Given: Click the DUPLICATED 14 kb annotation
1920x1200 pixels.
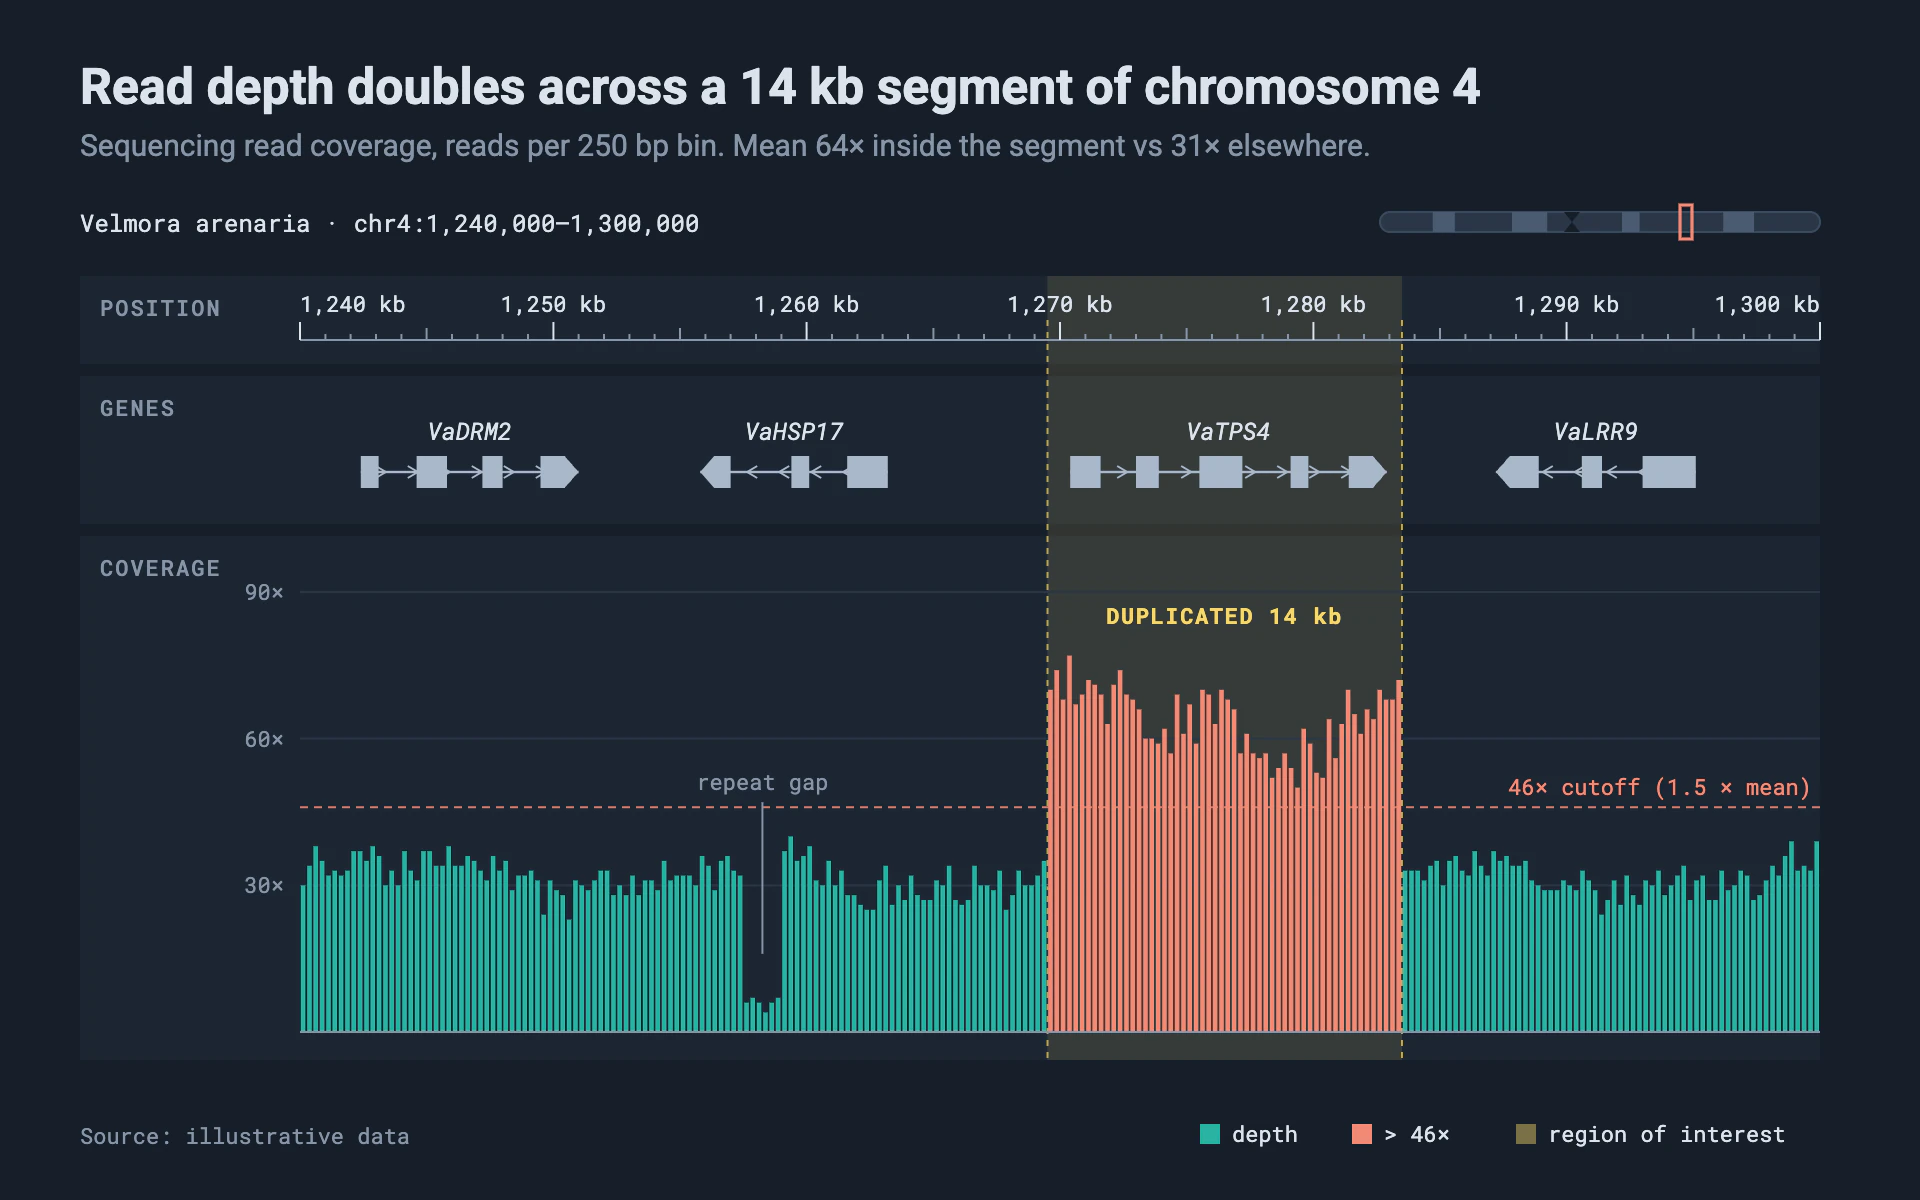Looking at the screenshot, I should point(1224,616).
